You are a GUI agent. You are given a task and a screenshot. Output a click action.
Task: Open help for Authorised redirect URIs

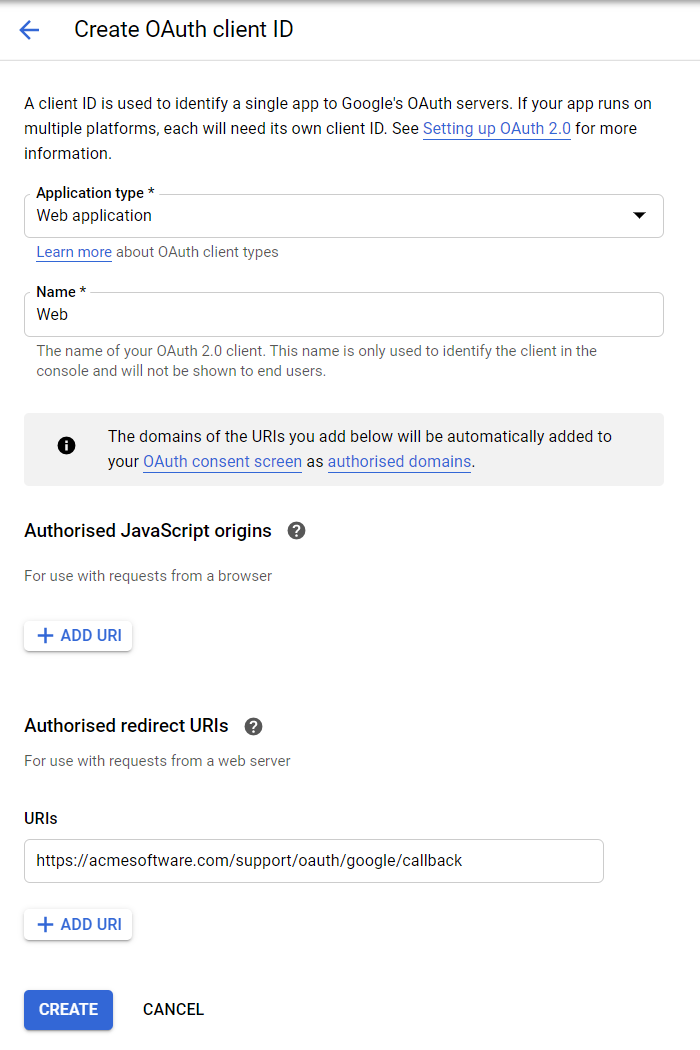[253, 727]
